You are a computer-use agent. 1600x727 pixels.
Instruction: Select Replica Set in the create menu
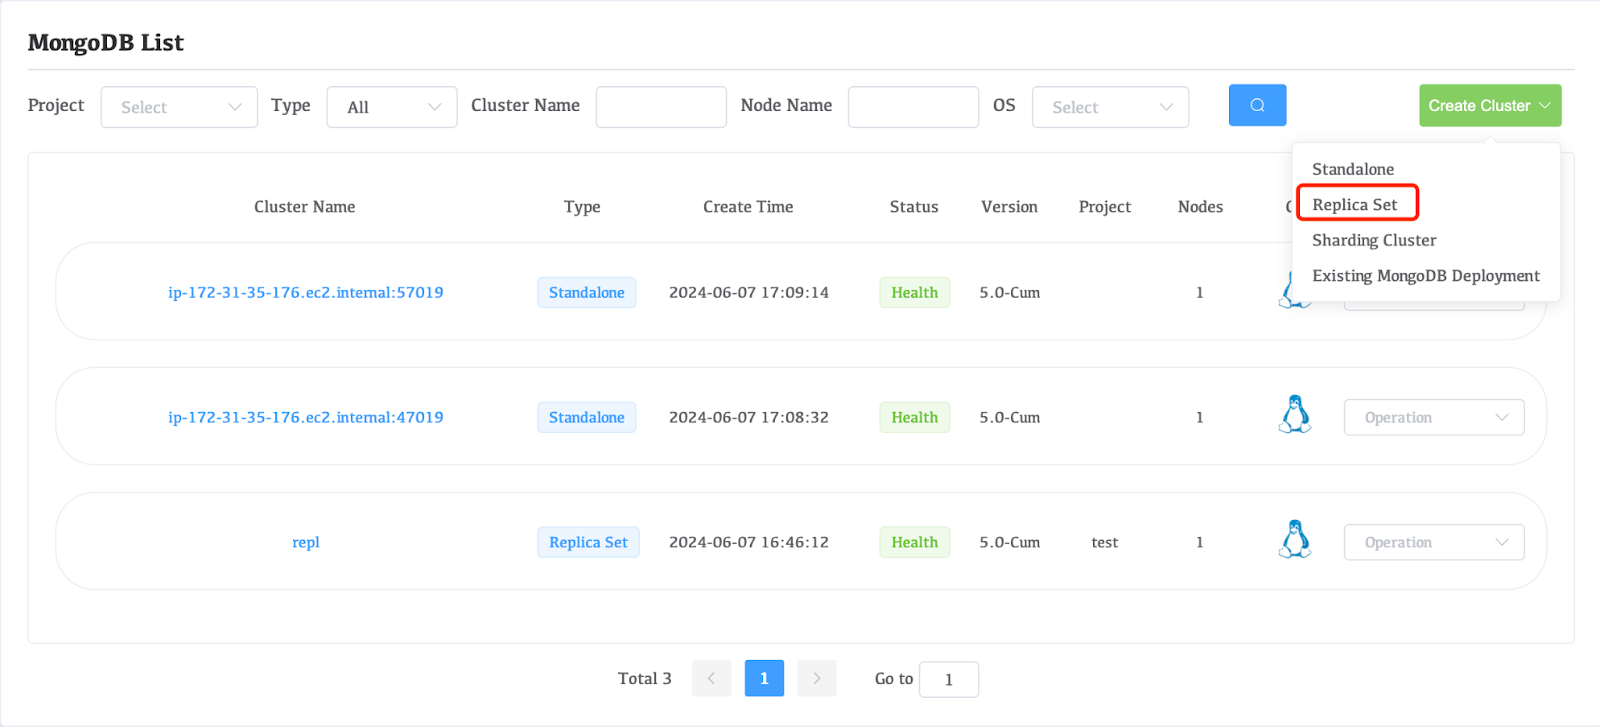pyautogui.click(x=1355, y=205)
